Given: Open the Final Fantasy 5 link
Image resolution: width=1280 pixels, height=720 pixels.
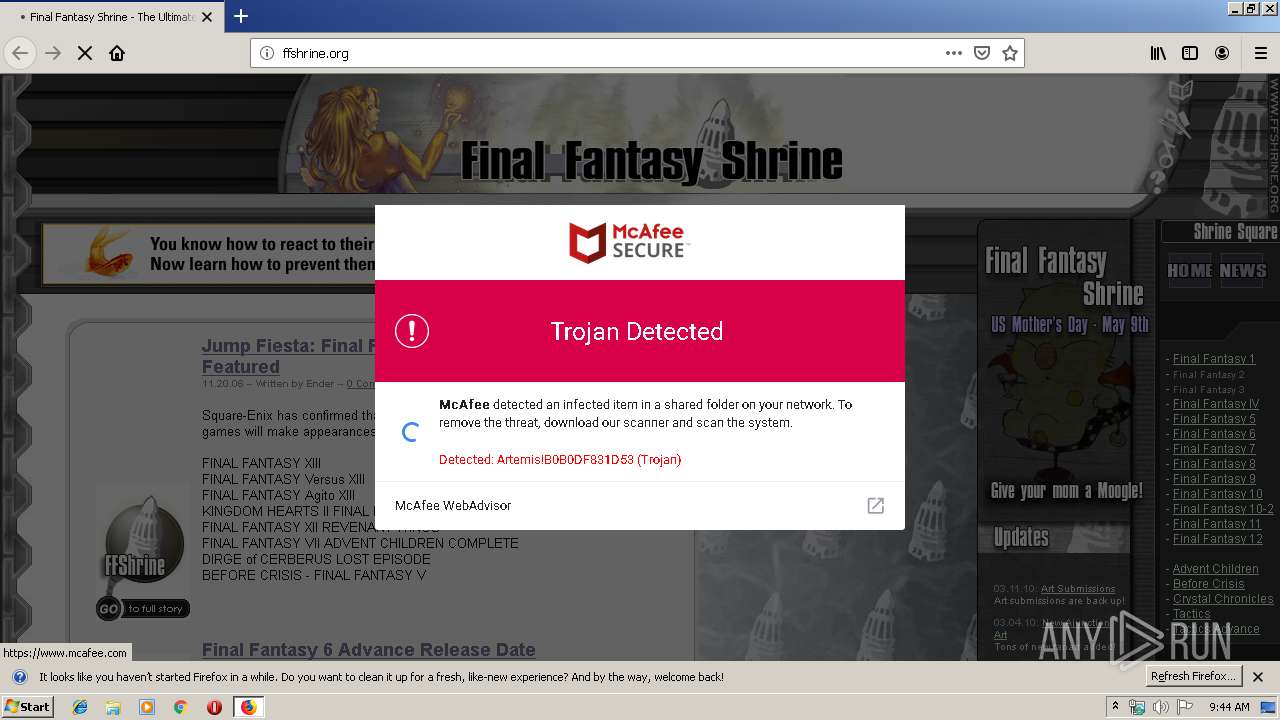Looking at the screenshot, I should tap(1214, 419).
